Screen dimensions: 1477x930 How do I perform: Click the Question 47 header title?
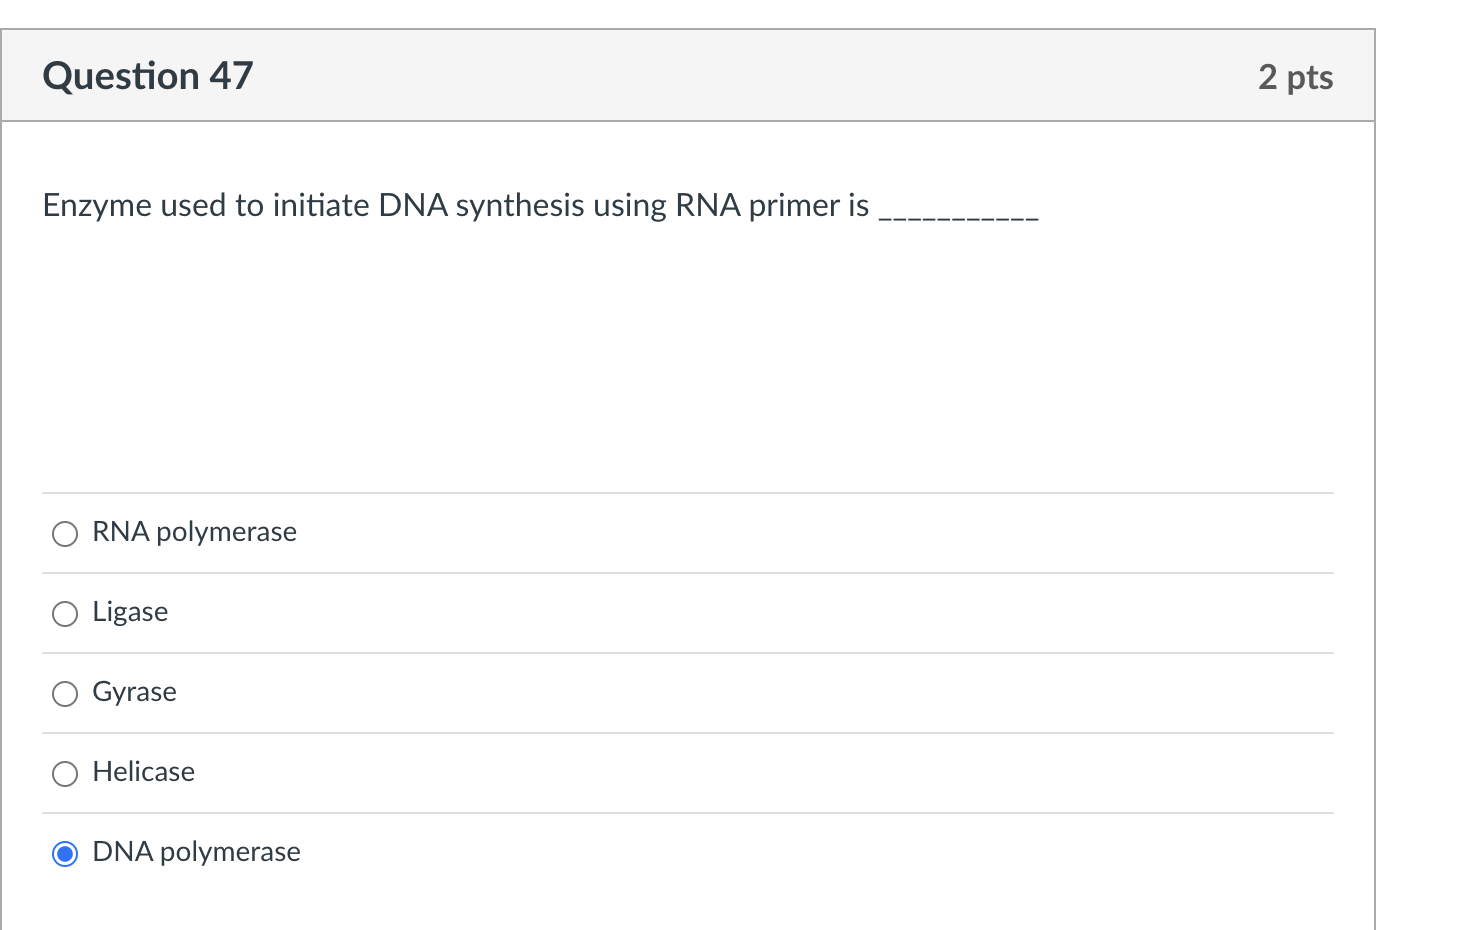click(146, 75)
